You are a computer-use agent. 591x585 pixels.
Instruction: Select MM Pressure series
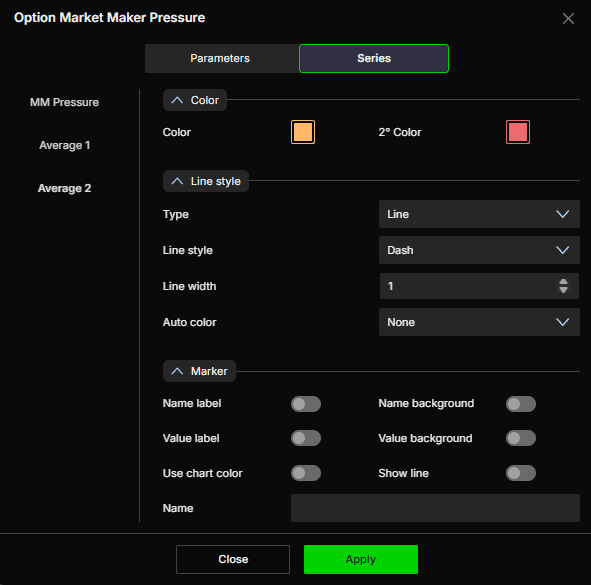coord(64,102)
